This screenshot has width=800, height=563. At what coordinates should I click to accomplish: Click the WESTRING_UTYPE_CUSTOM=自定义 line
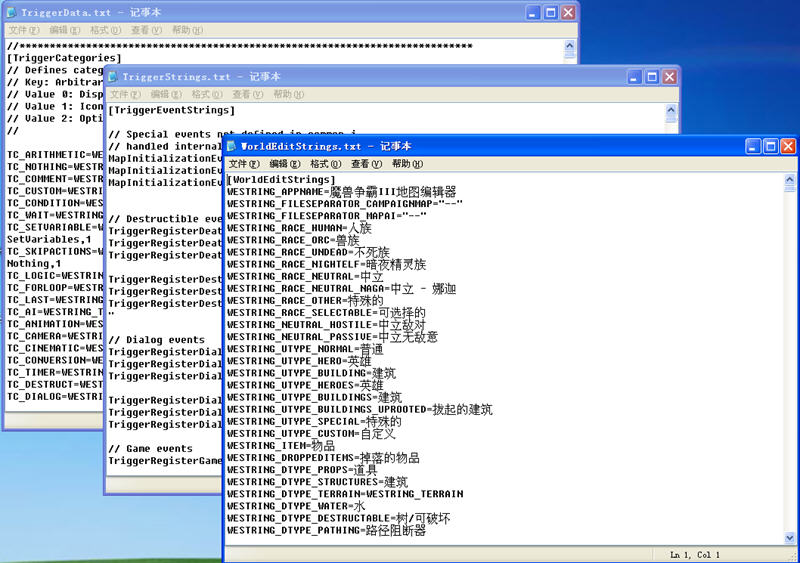coord(311,434)
